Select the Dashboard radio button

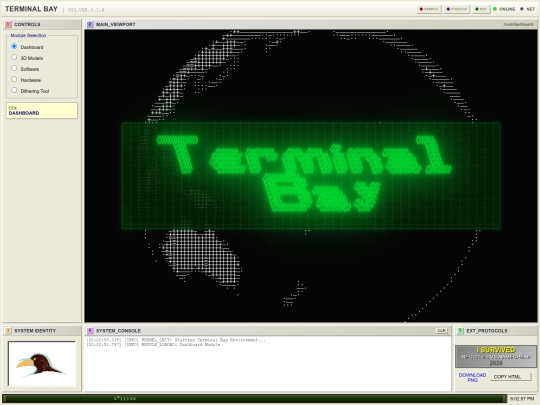pyautogui.click(x=14, y=46)
